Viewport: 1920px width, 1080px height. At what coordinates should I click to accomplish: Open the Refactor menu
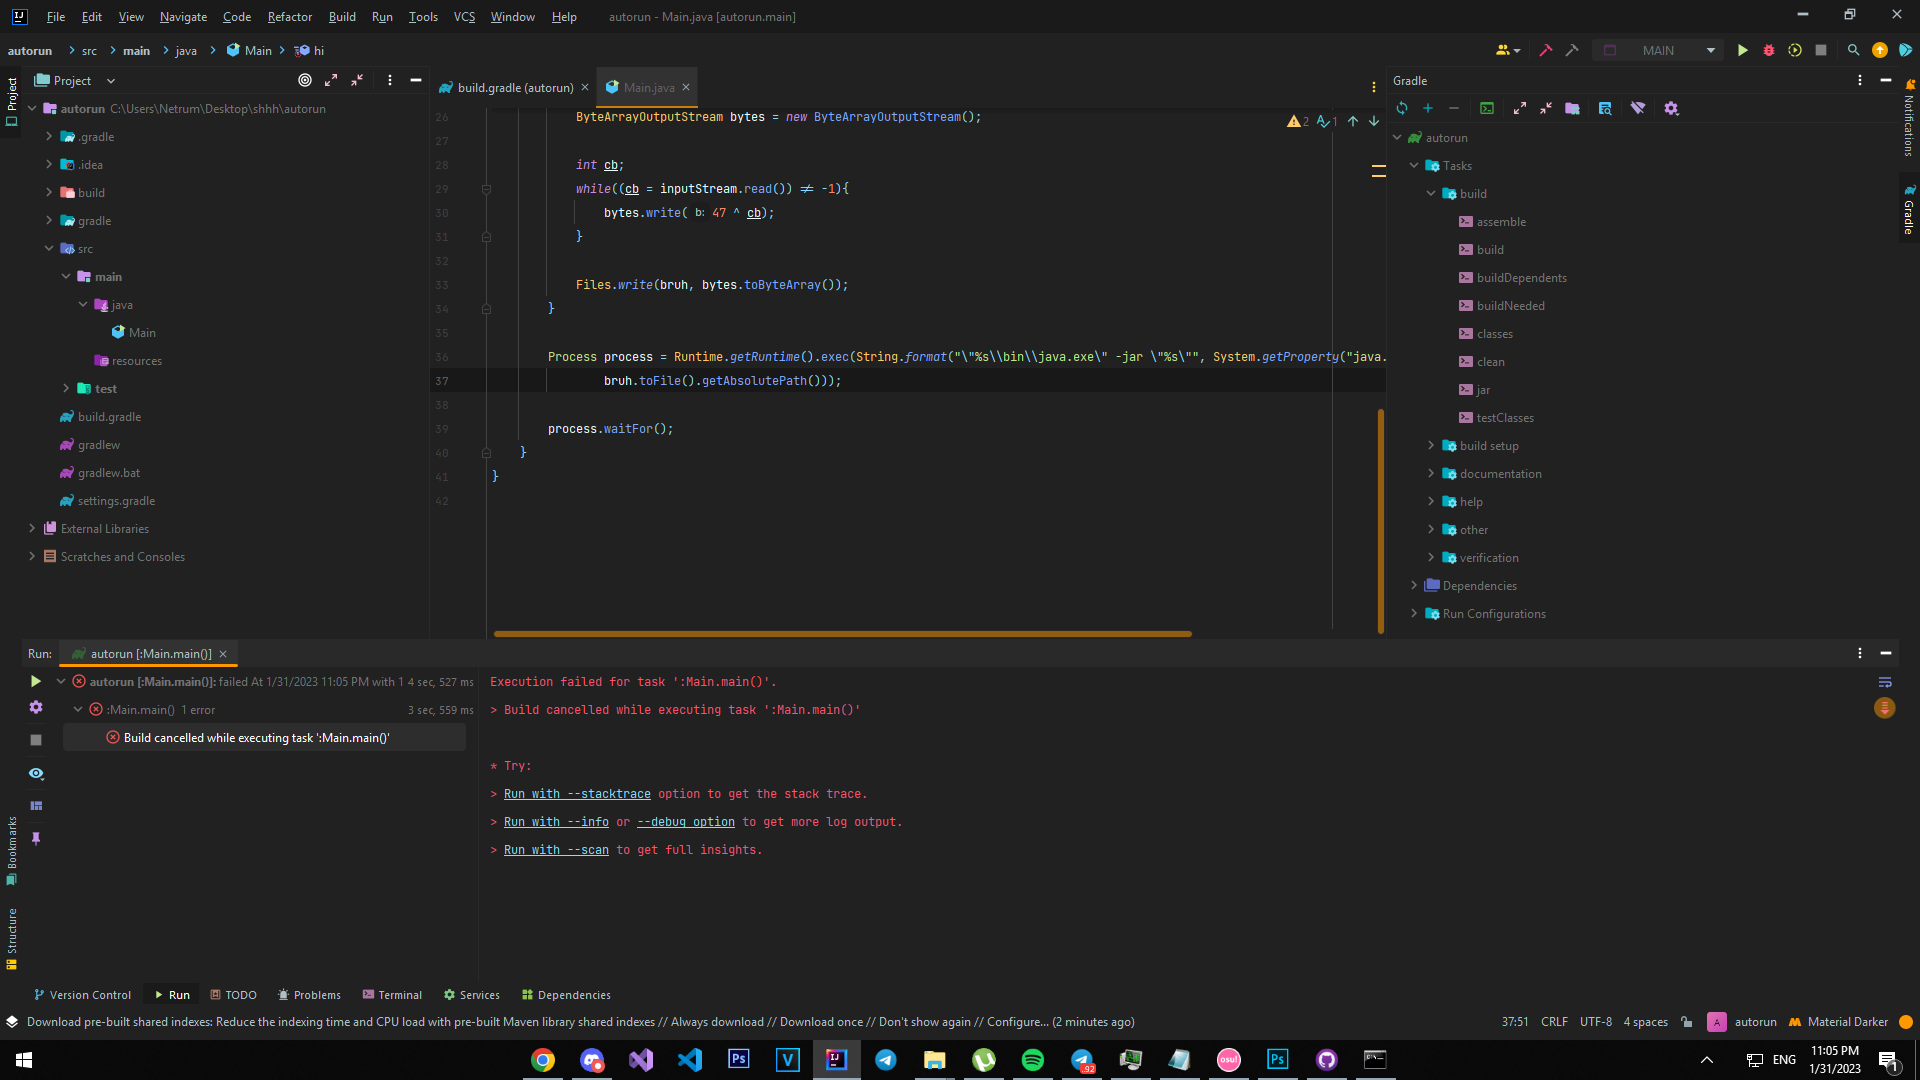(x=289, y=16)
